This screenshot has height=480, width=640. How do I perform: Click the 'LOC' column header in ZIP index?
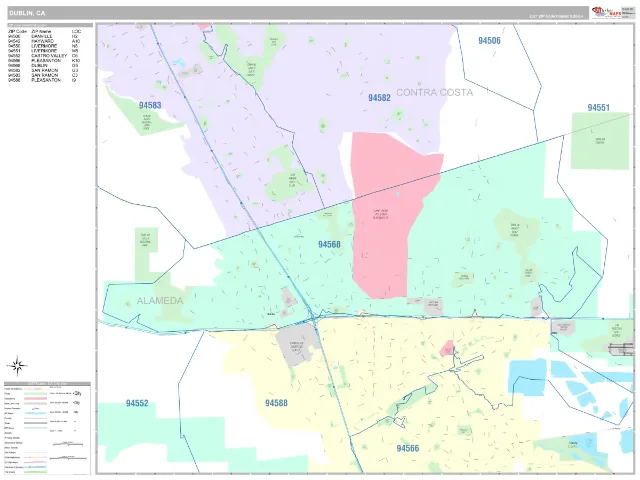pos(76,31)
